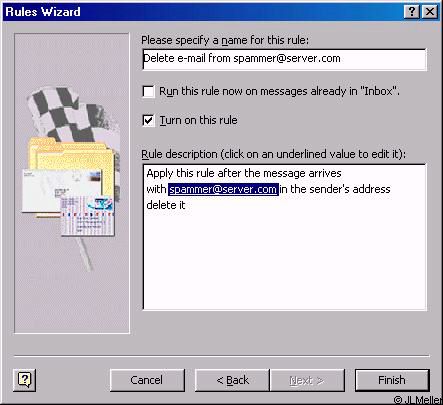Screen dimensions: 443x405
Task: Click the "Turn on this rule" label text
Action: [199, 120]
